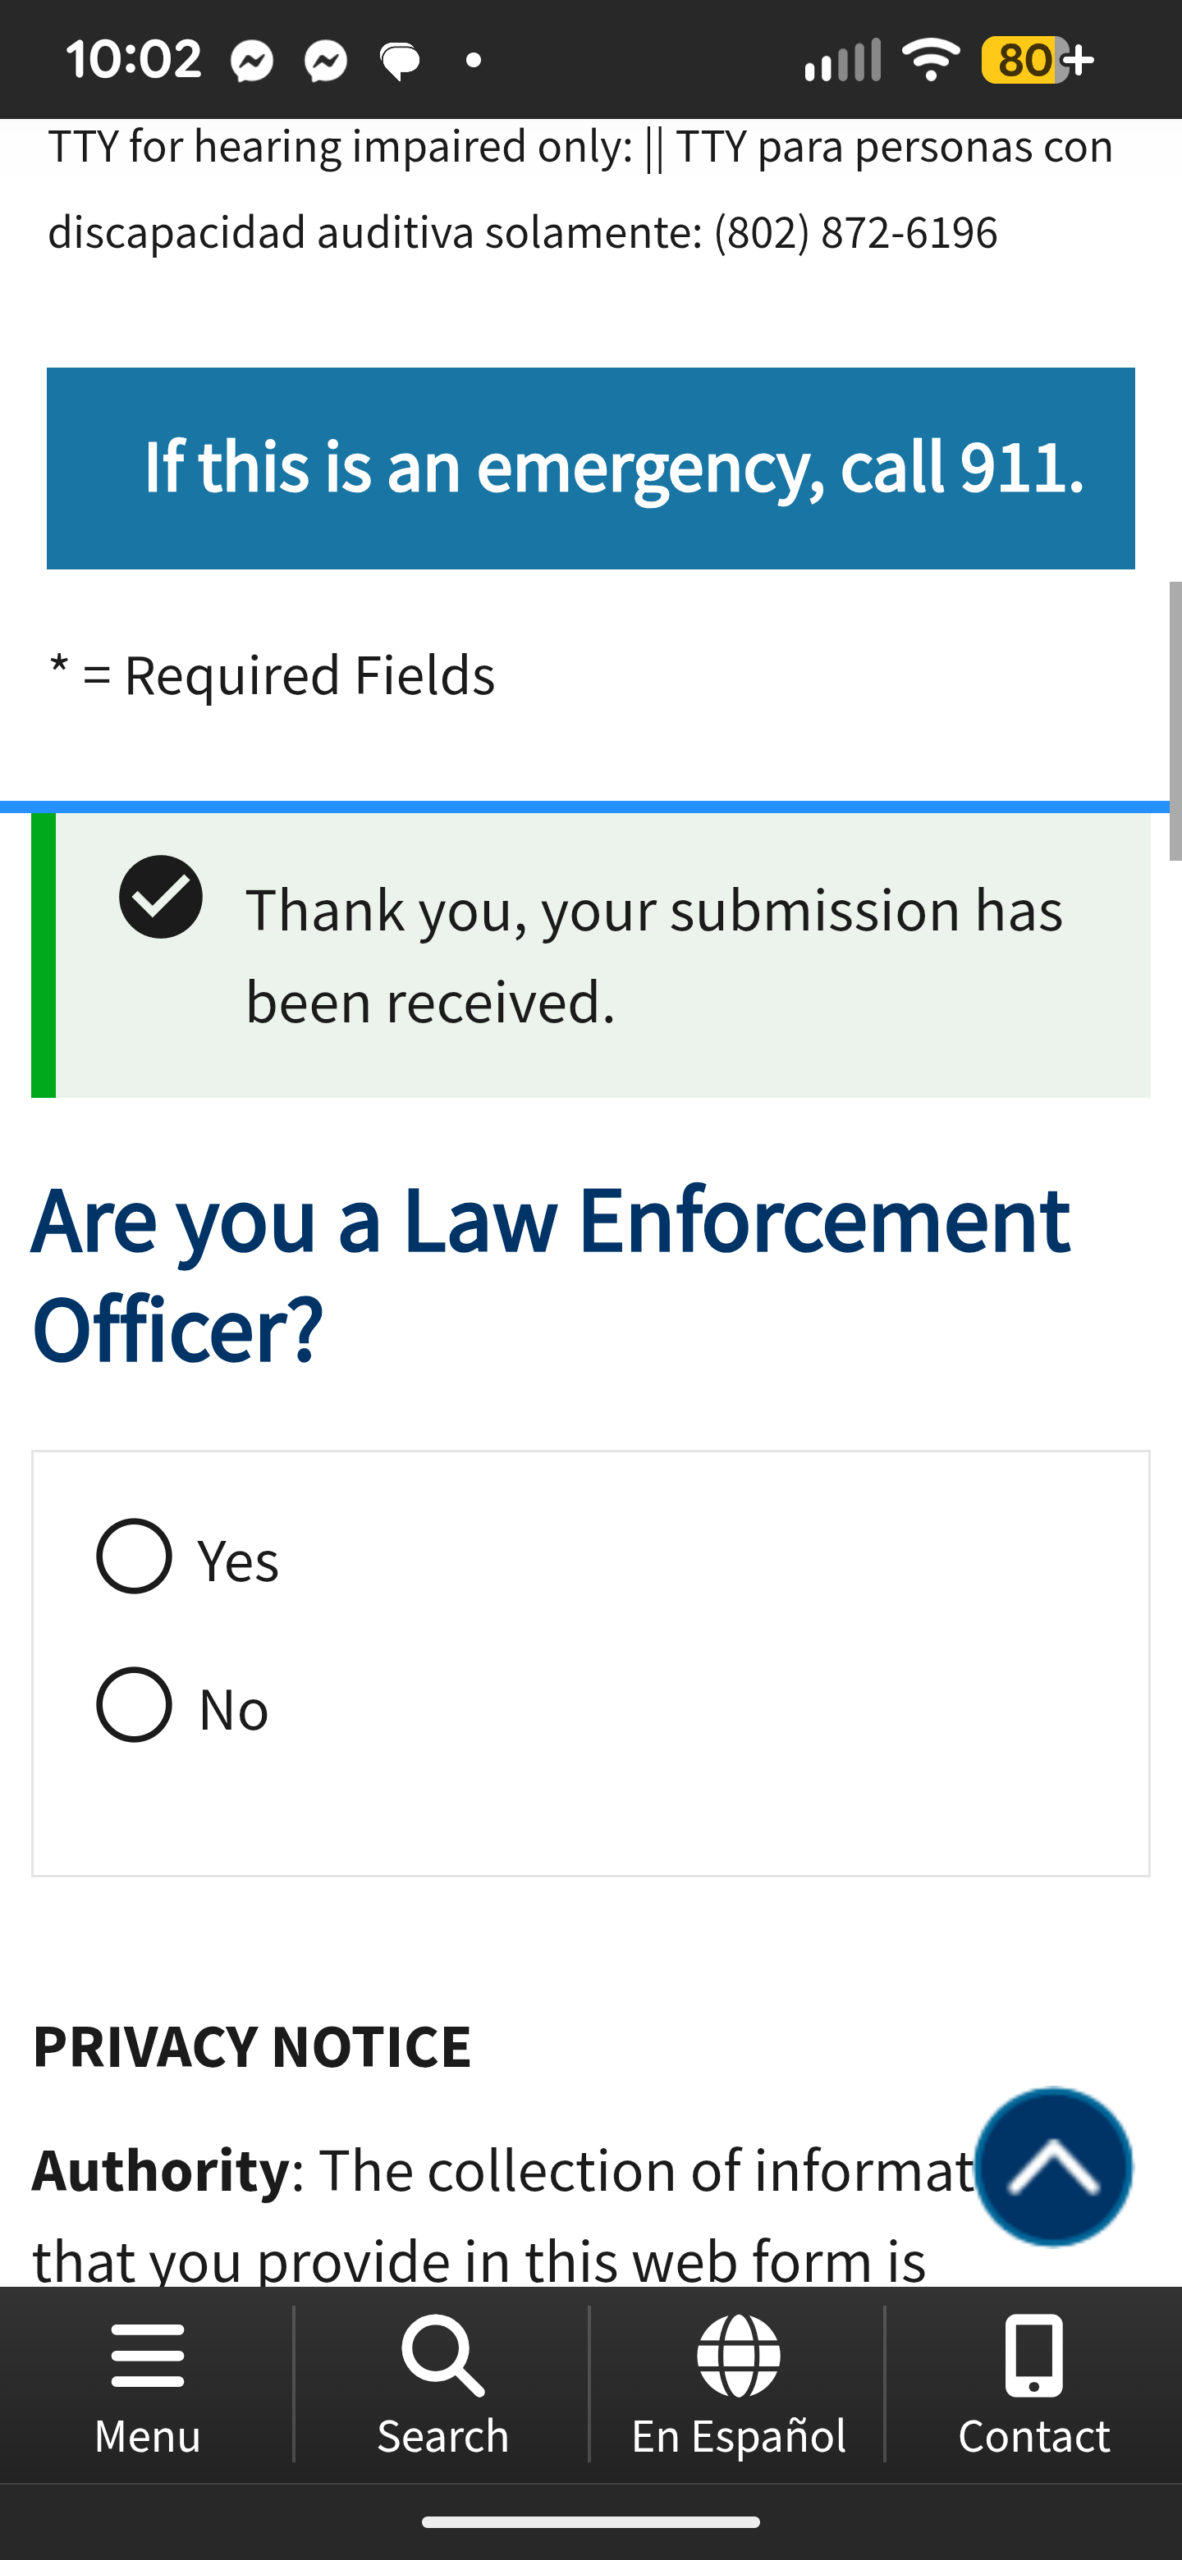The height and width of the screenshot is (2560, 1182).
Task: Tap the home indicator bar
Action: pyautogui.click(x=590, y=2523)
